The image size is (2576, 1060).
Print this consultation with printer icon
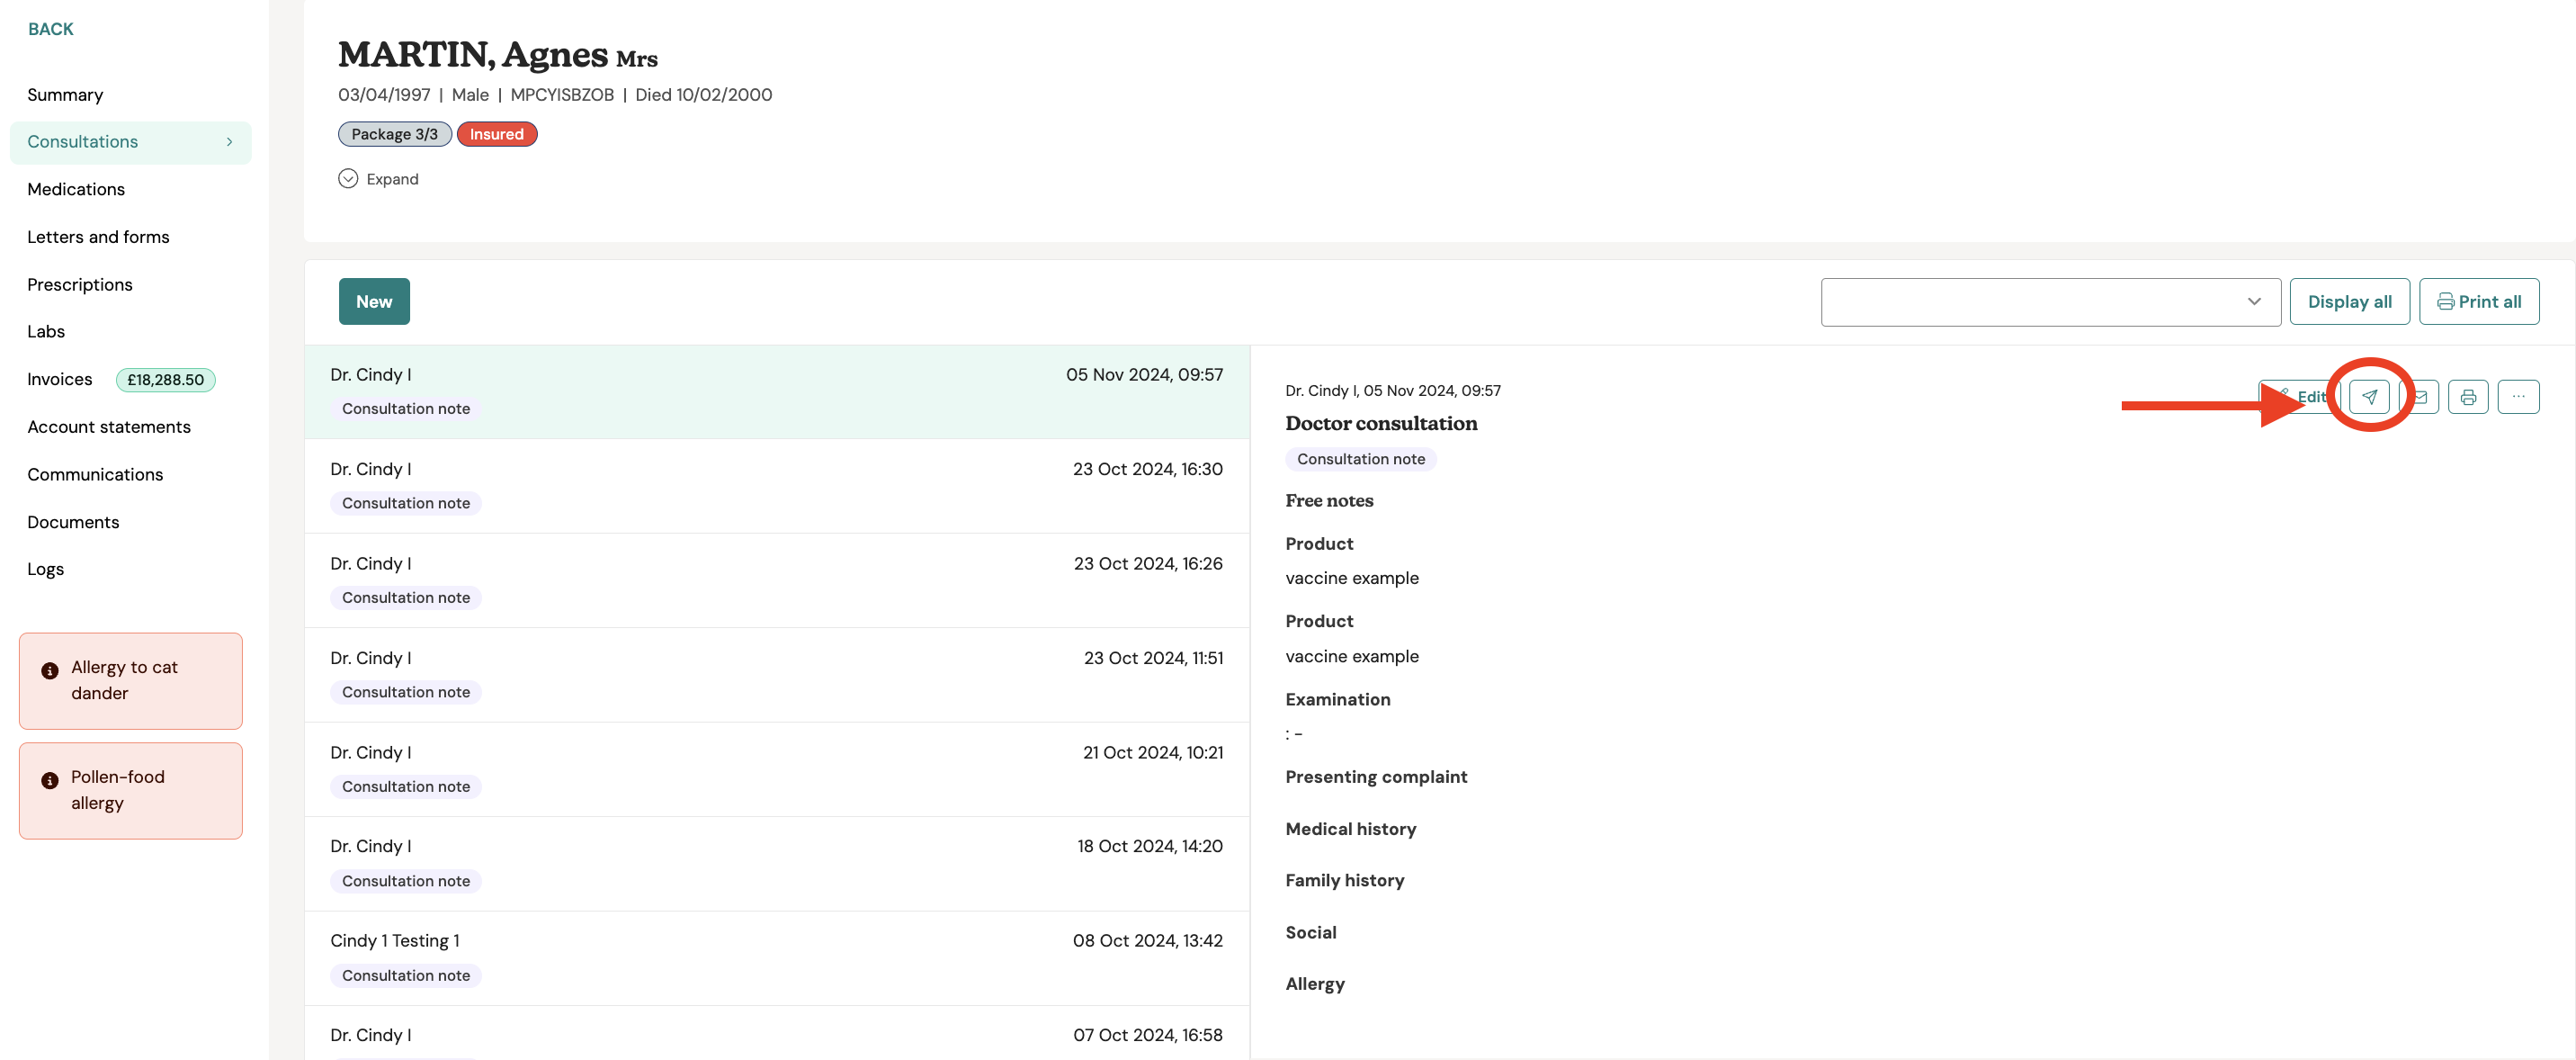click(x=2468, y=396)
